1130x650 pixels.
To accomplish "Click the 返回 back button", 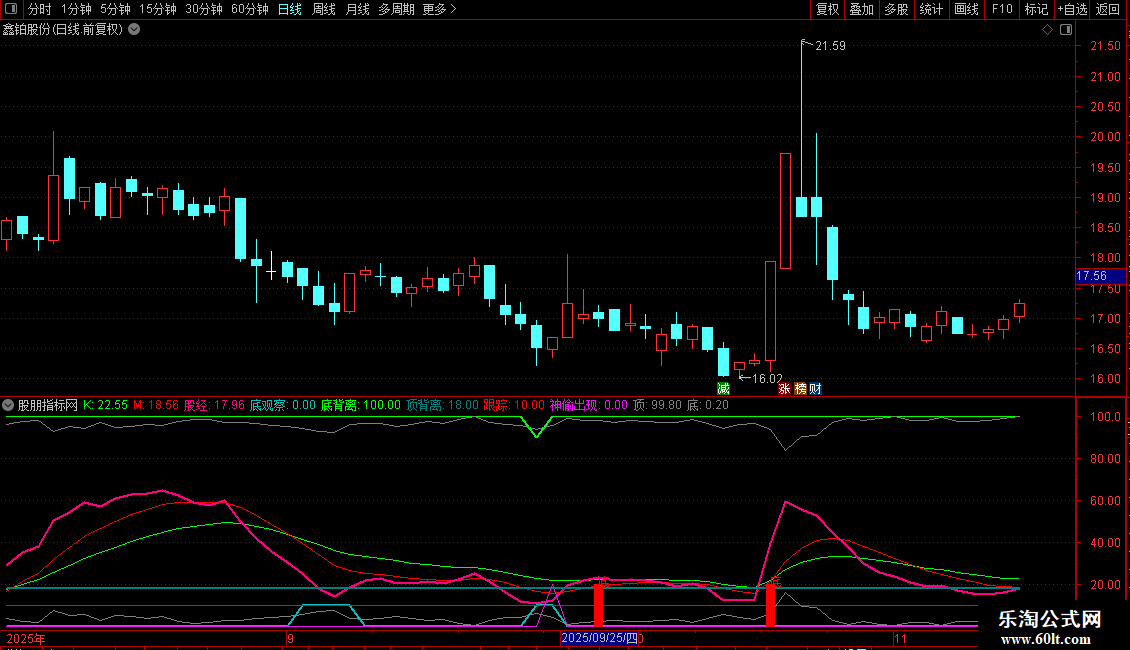I will (x=1108, y=10).
